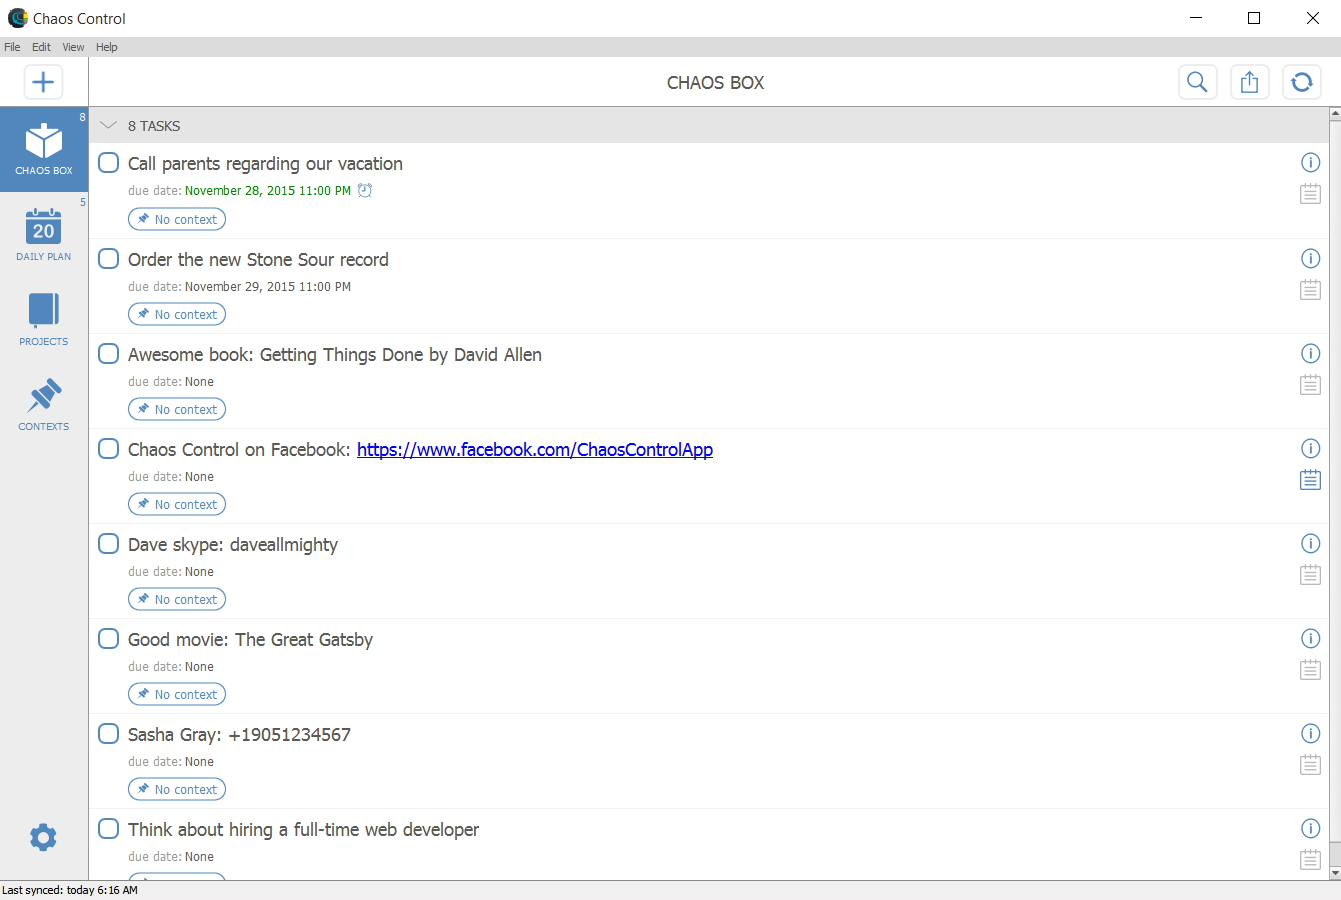Click the 8 TASKS header label
Viewport: 1341px width, 900px height.
click(154, 126)
